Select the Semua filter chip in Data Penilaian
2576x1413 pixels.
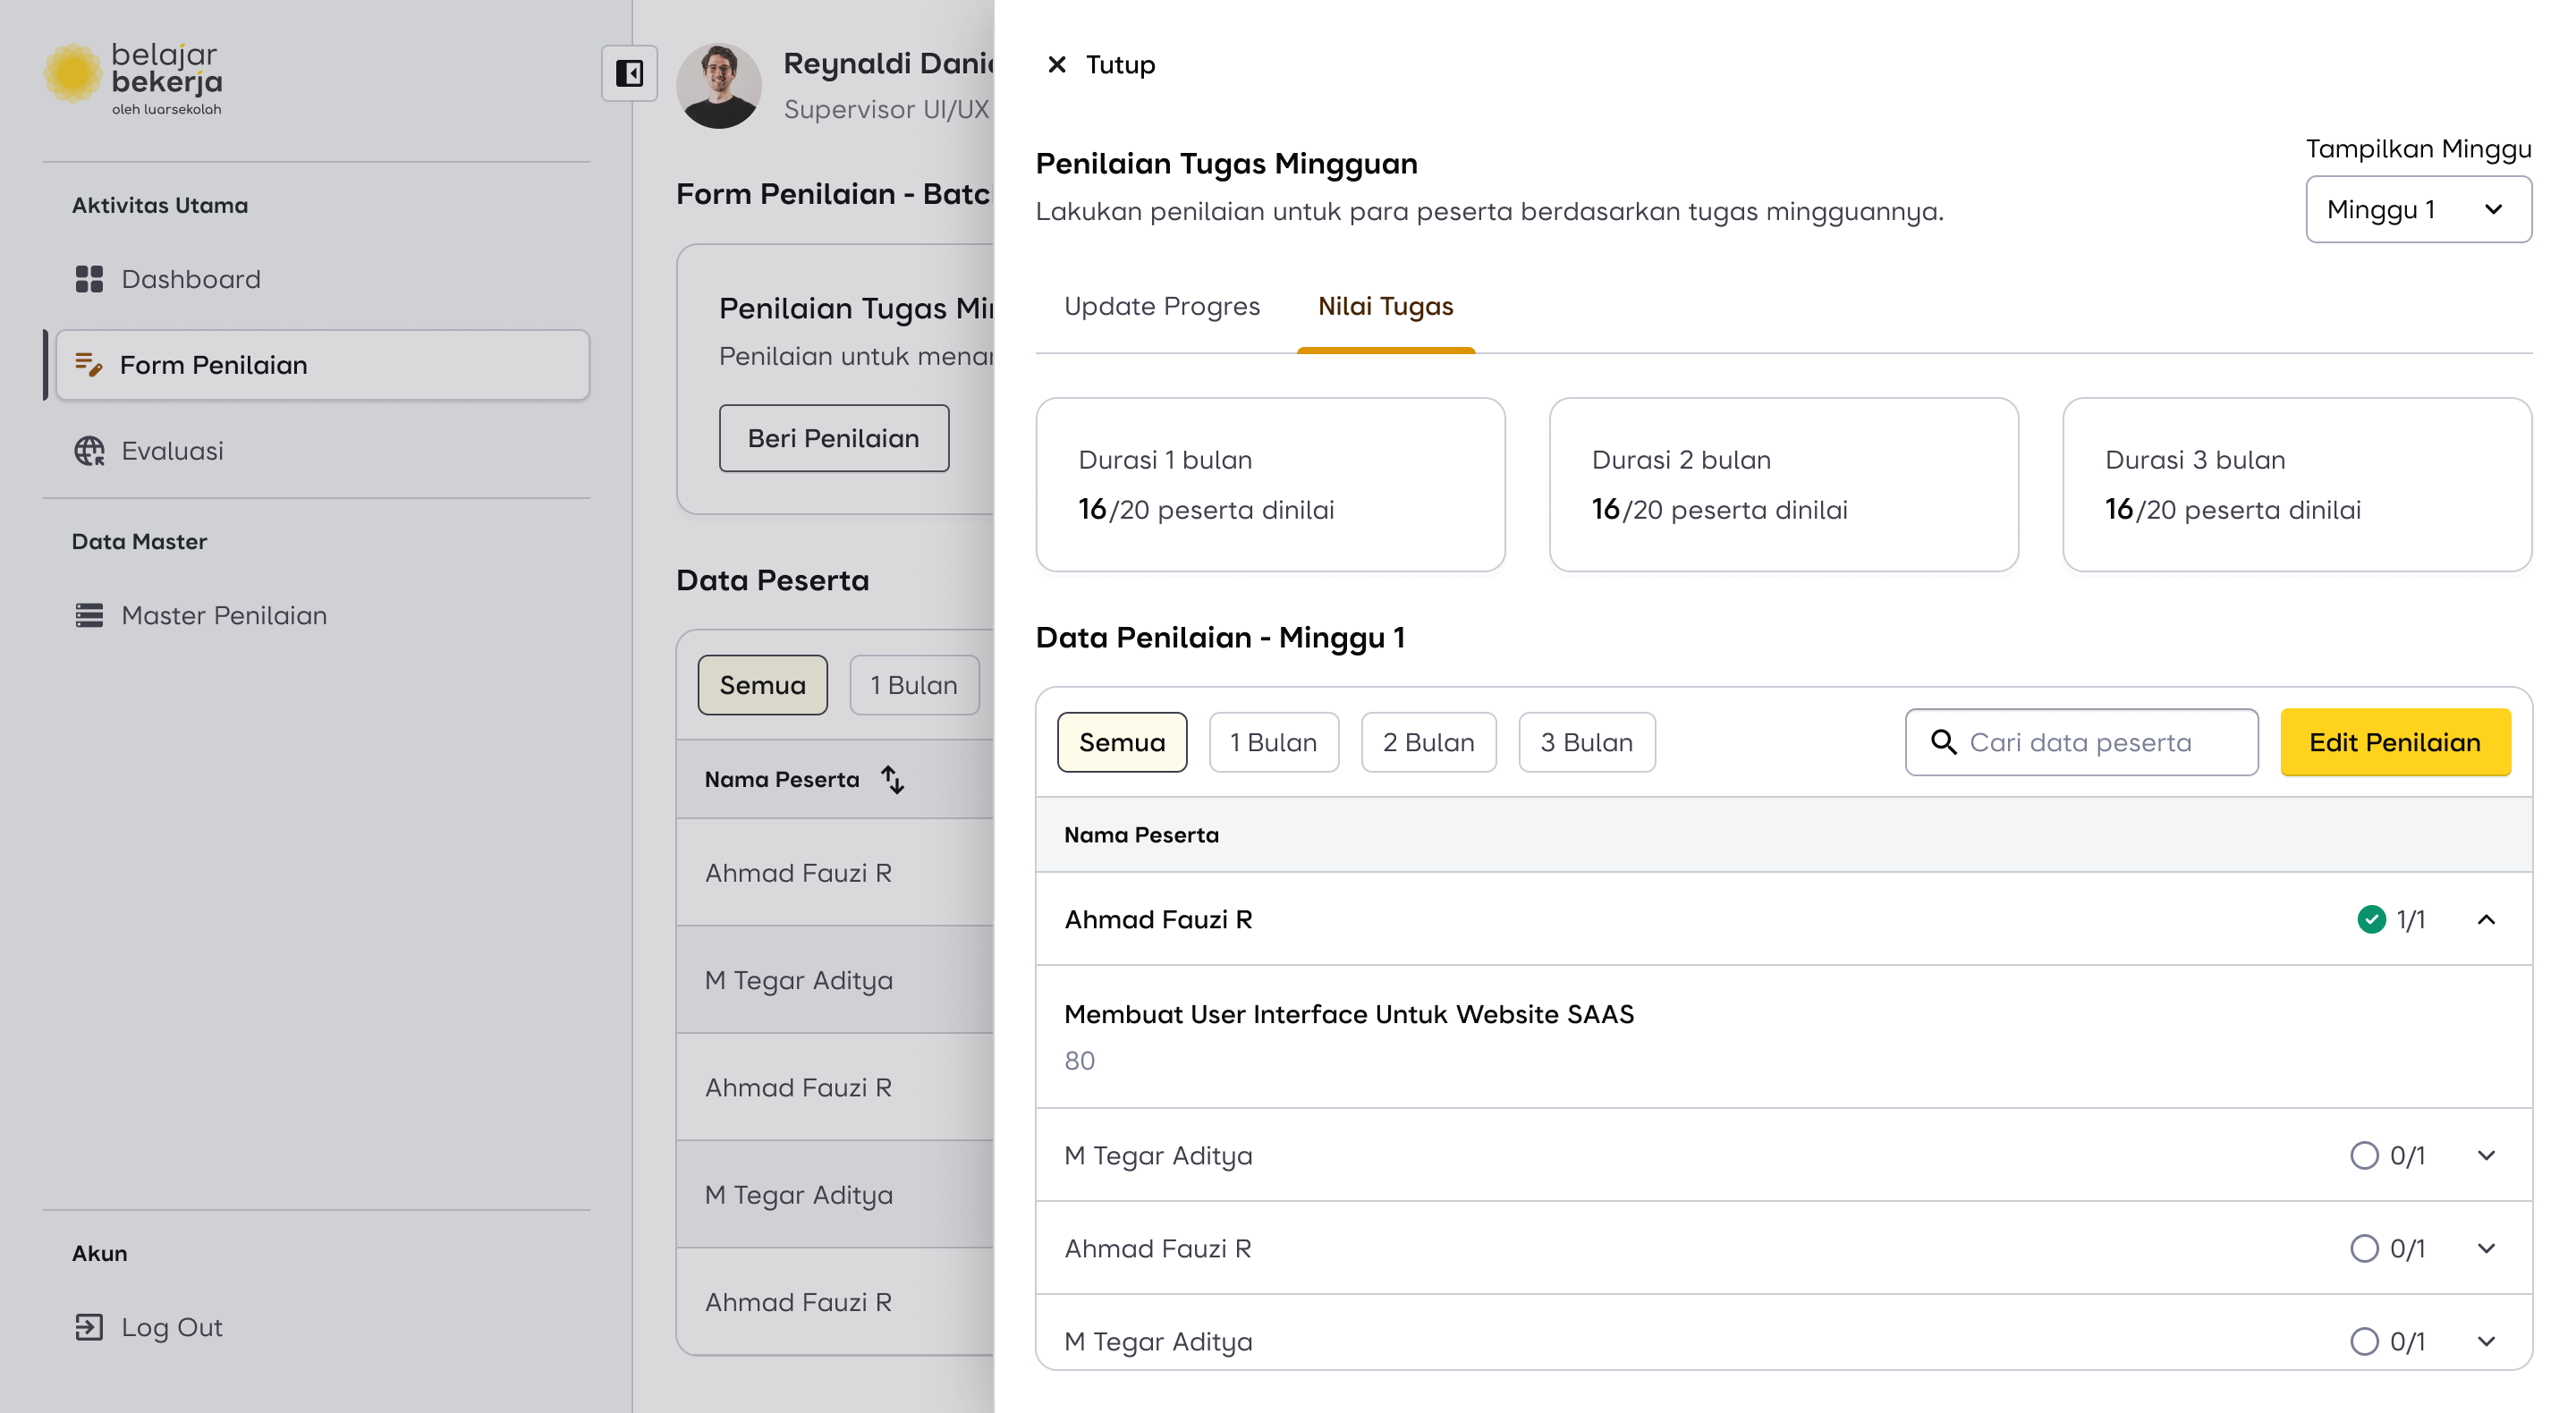tap(1122, 742)
